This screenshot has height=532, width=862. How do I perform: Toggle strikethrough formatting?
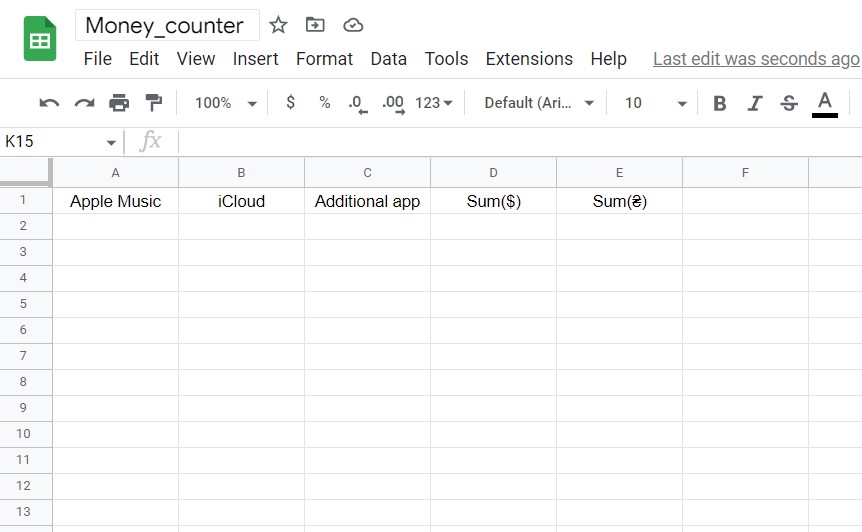tap(789, 103)
